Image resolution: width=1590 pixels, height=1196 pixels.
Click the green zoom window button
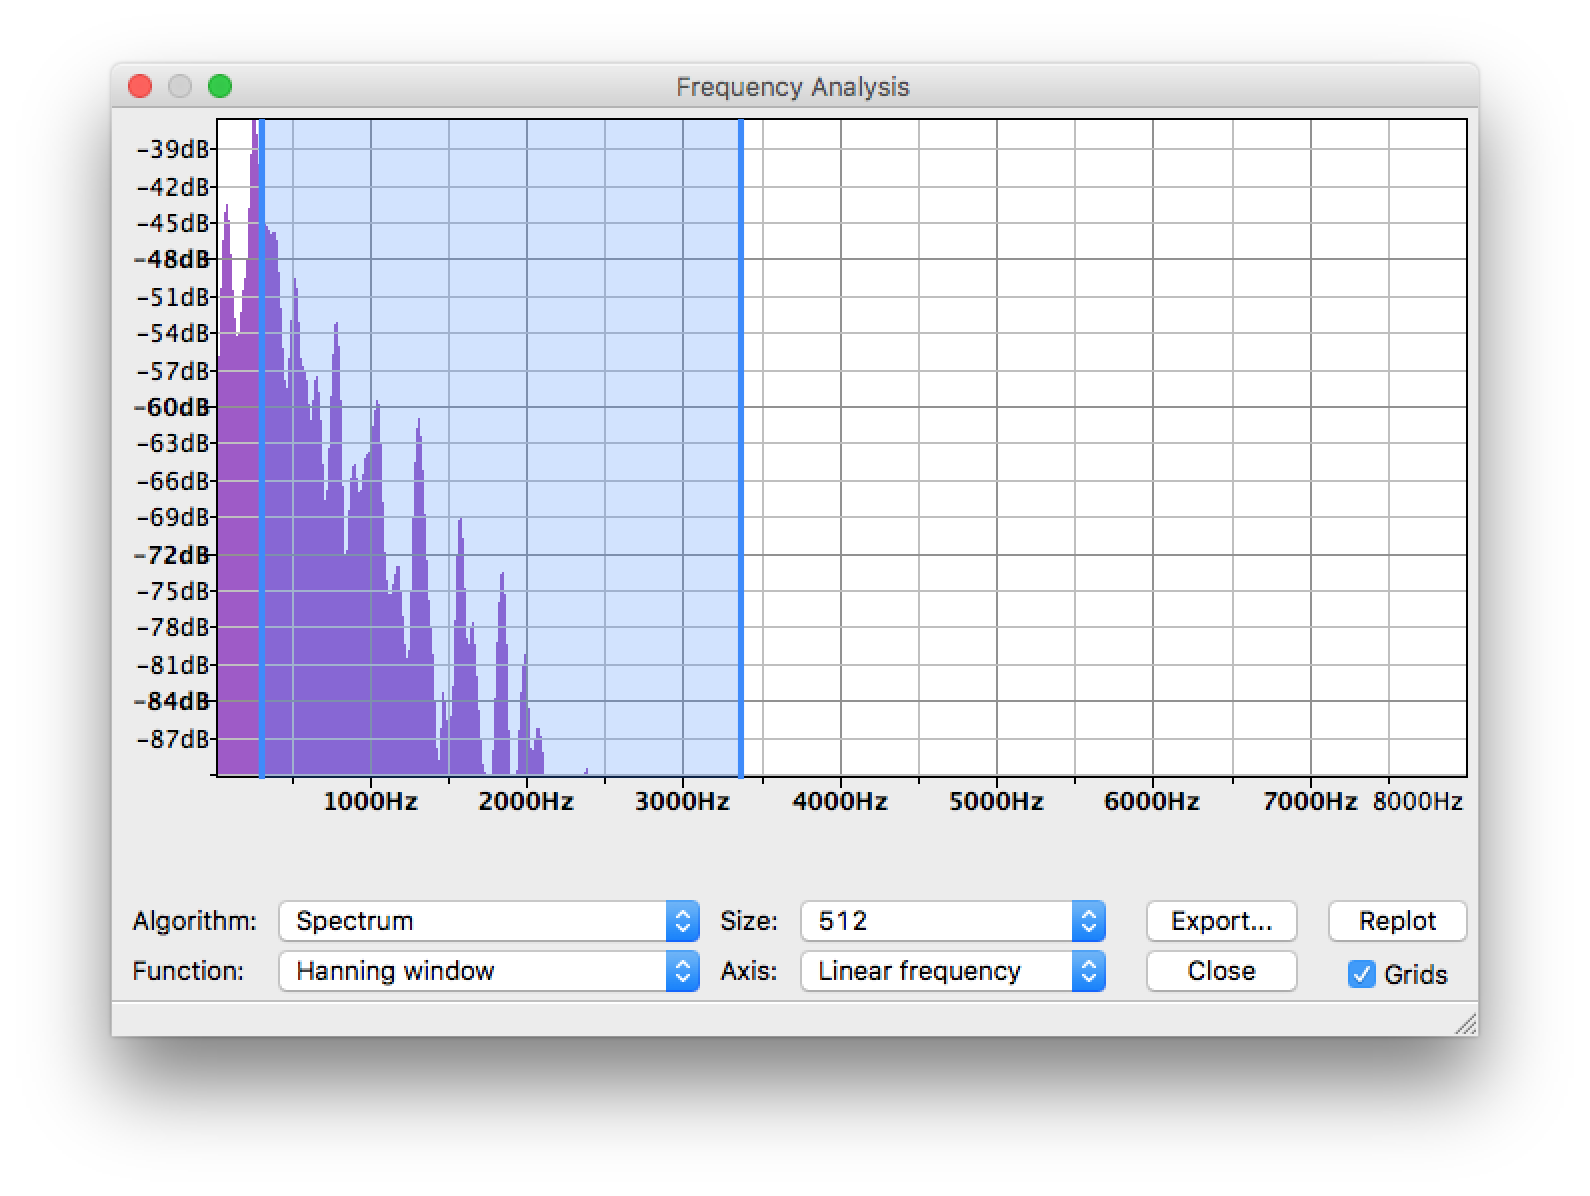220,87
